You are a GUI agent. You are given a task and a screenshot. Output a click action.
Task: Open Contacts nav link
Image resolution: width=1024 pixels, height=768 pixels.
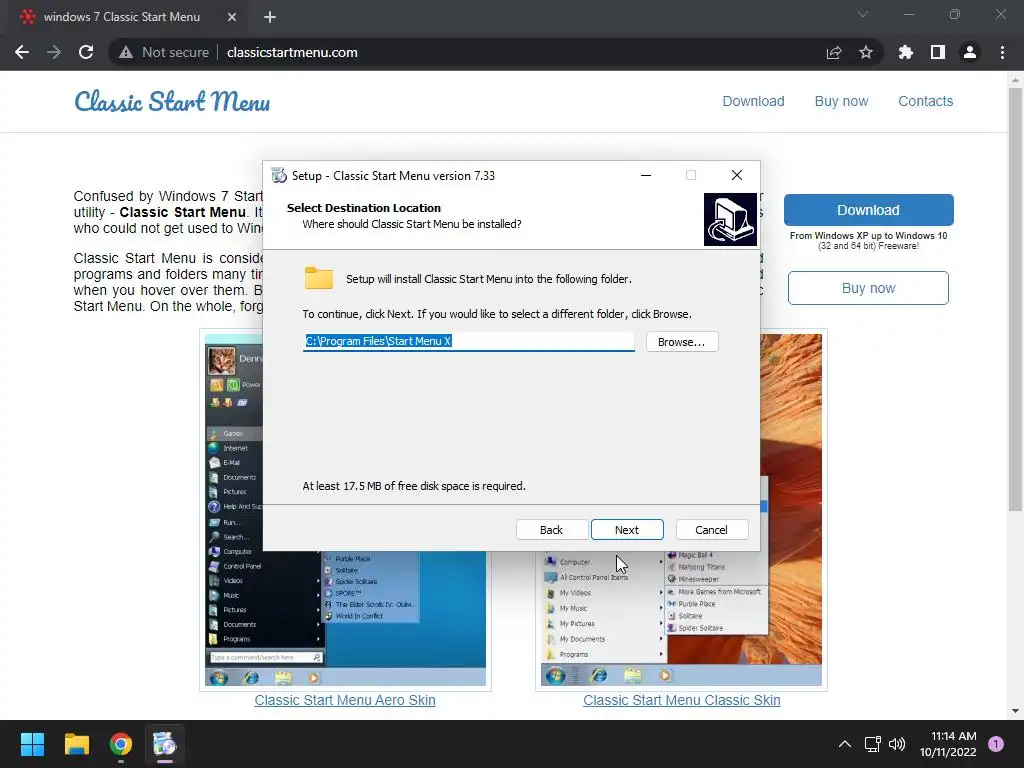coord(925,101)
